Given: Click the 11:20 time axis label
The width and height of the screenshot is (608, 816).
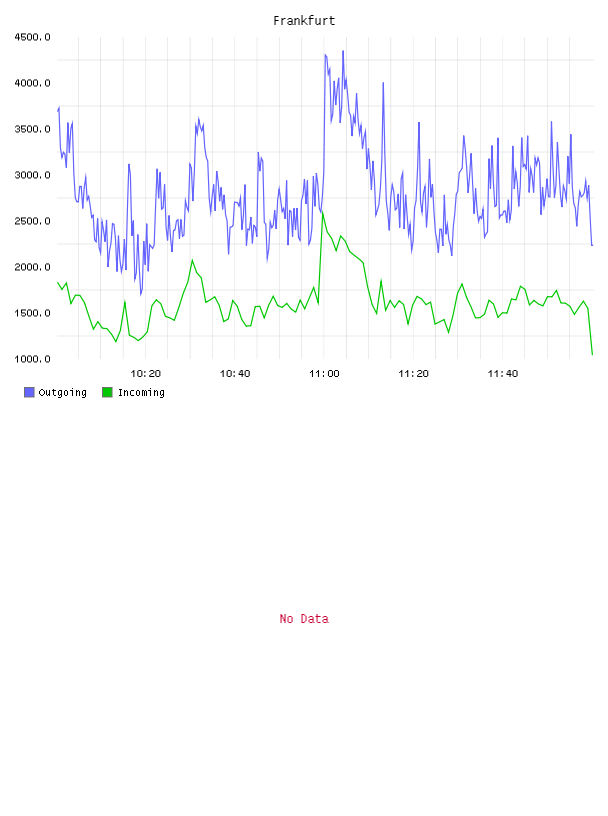Looking at the screenshot, I should click(x=413, y=374).
